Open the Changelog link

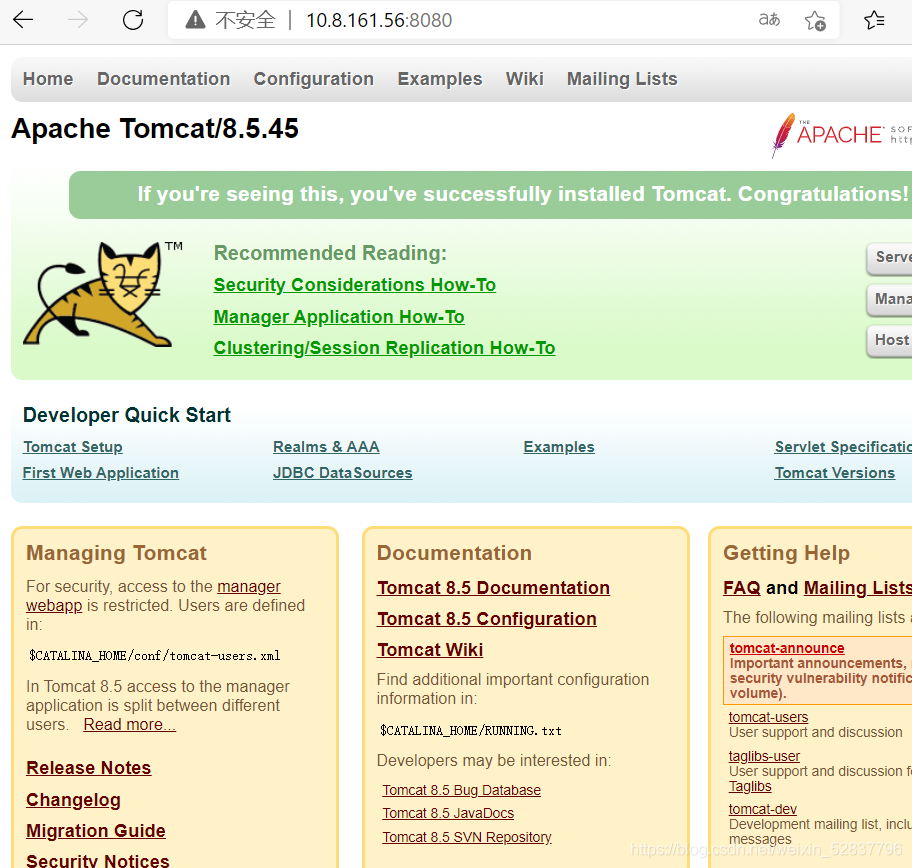73,800
